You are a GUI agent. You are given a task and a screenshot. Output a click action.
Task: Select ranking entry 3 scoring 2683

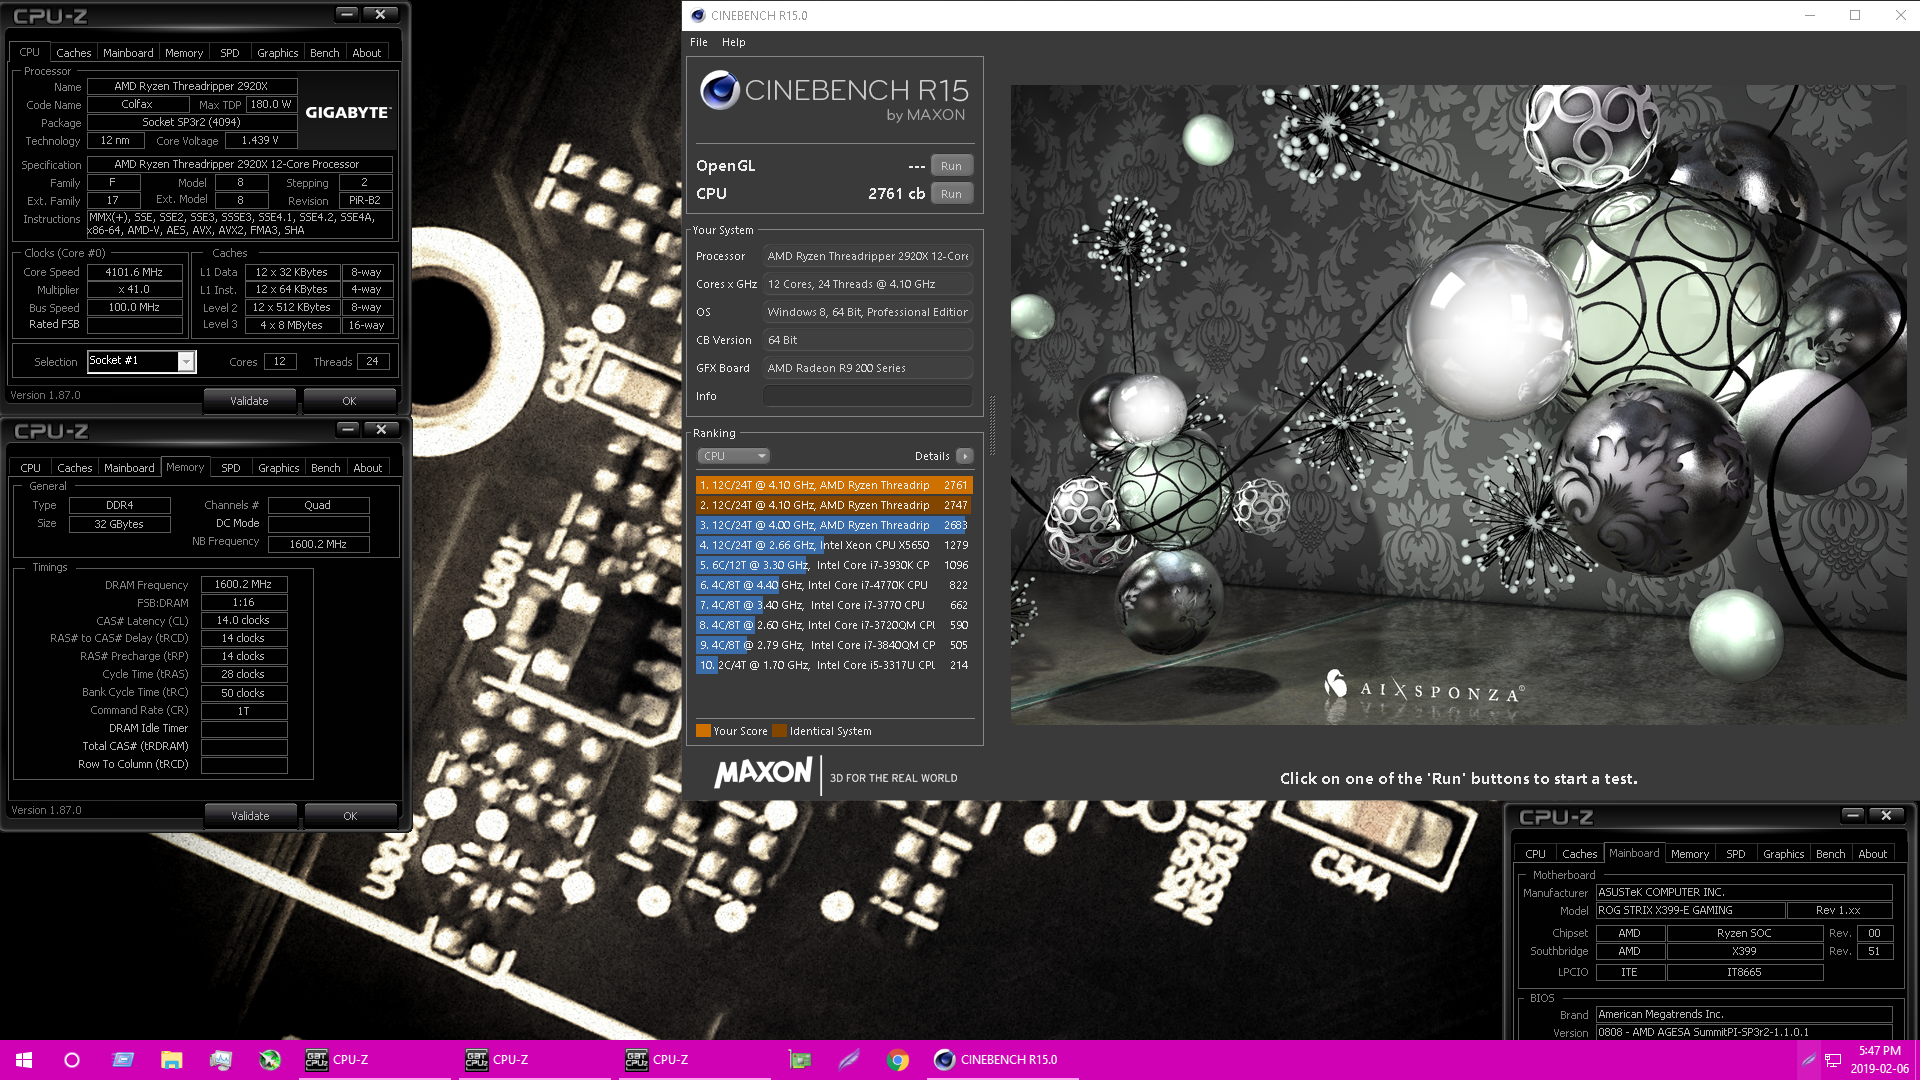click(834, 525)
